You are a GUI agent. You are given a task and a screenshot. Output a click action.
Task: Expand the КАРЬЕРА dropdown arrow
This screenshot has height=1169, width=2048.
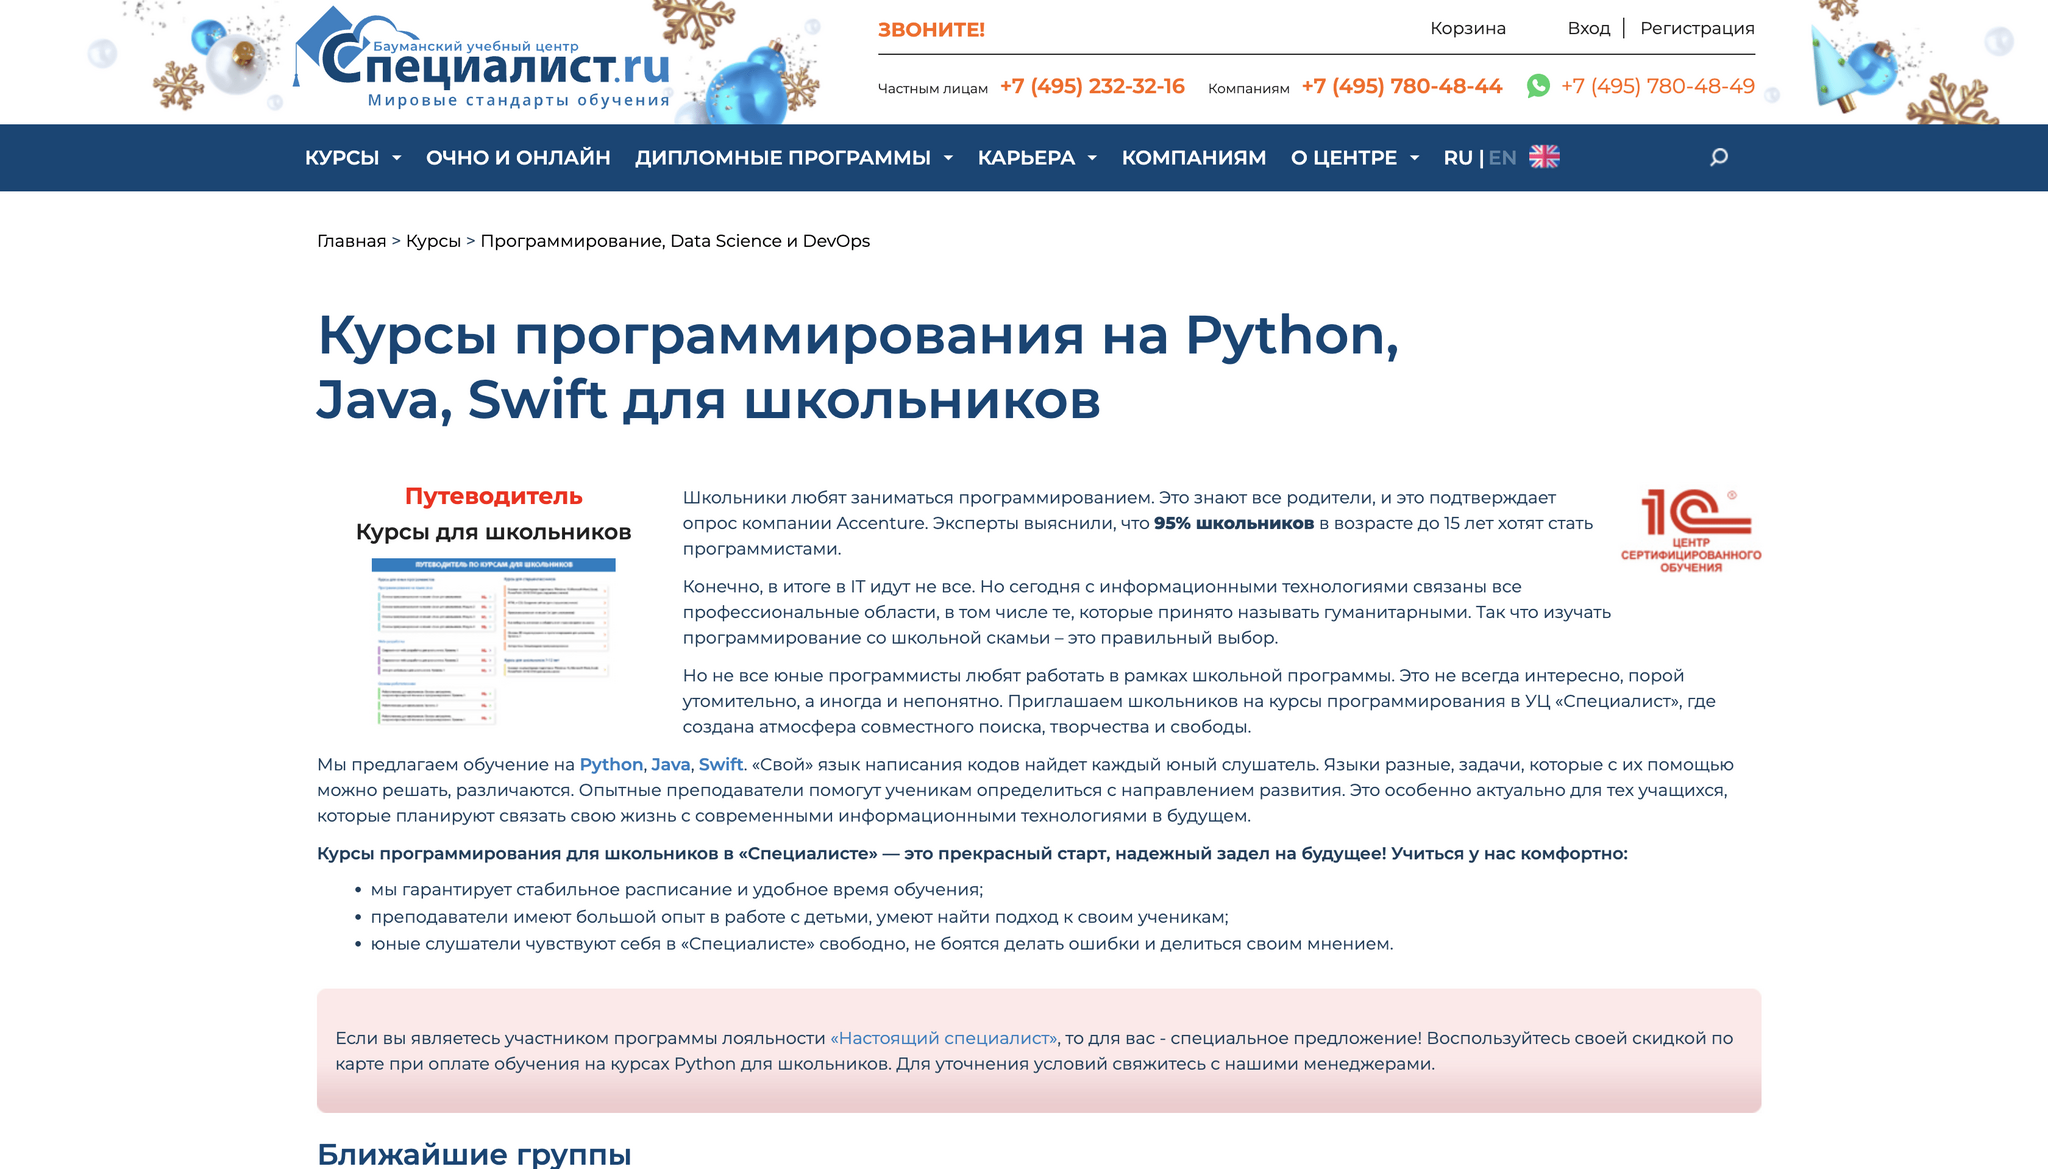[1092, 158]
